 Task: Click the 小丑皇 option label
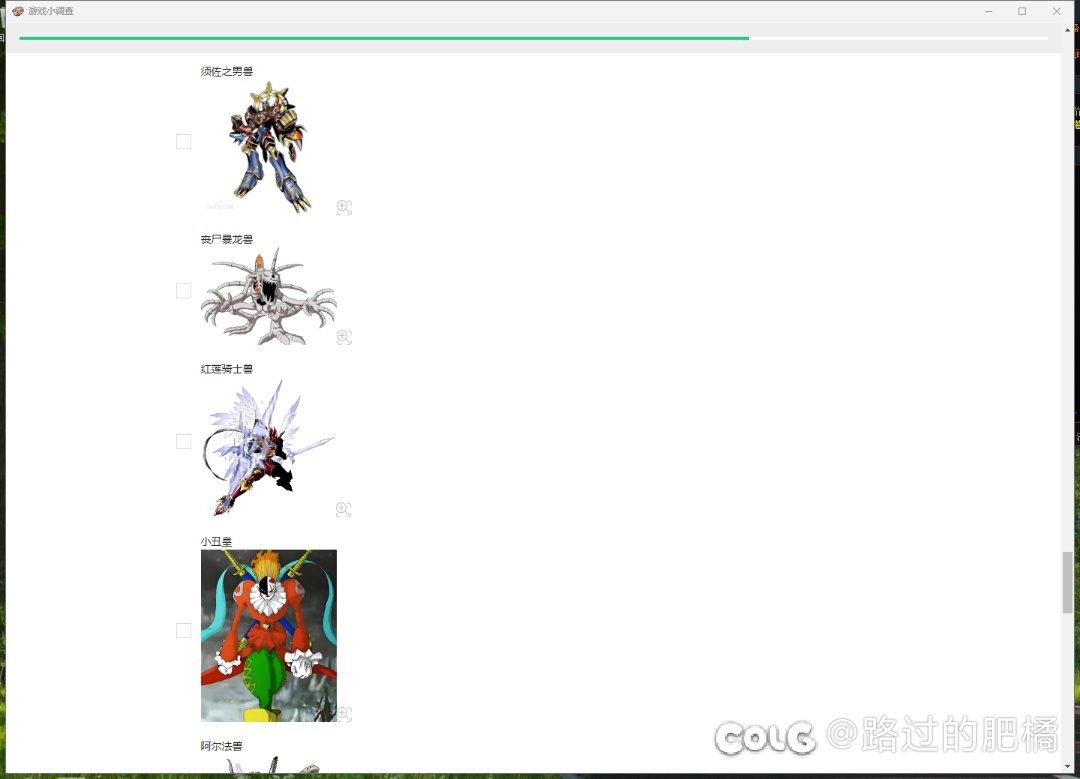[x=216, y=541]
